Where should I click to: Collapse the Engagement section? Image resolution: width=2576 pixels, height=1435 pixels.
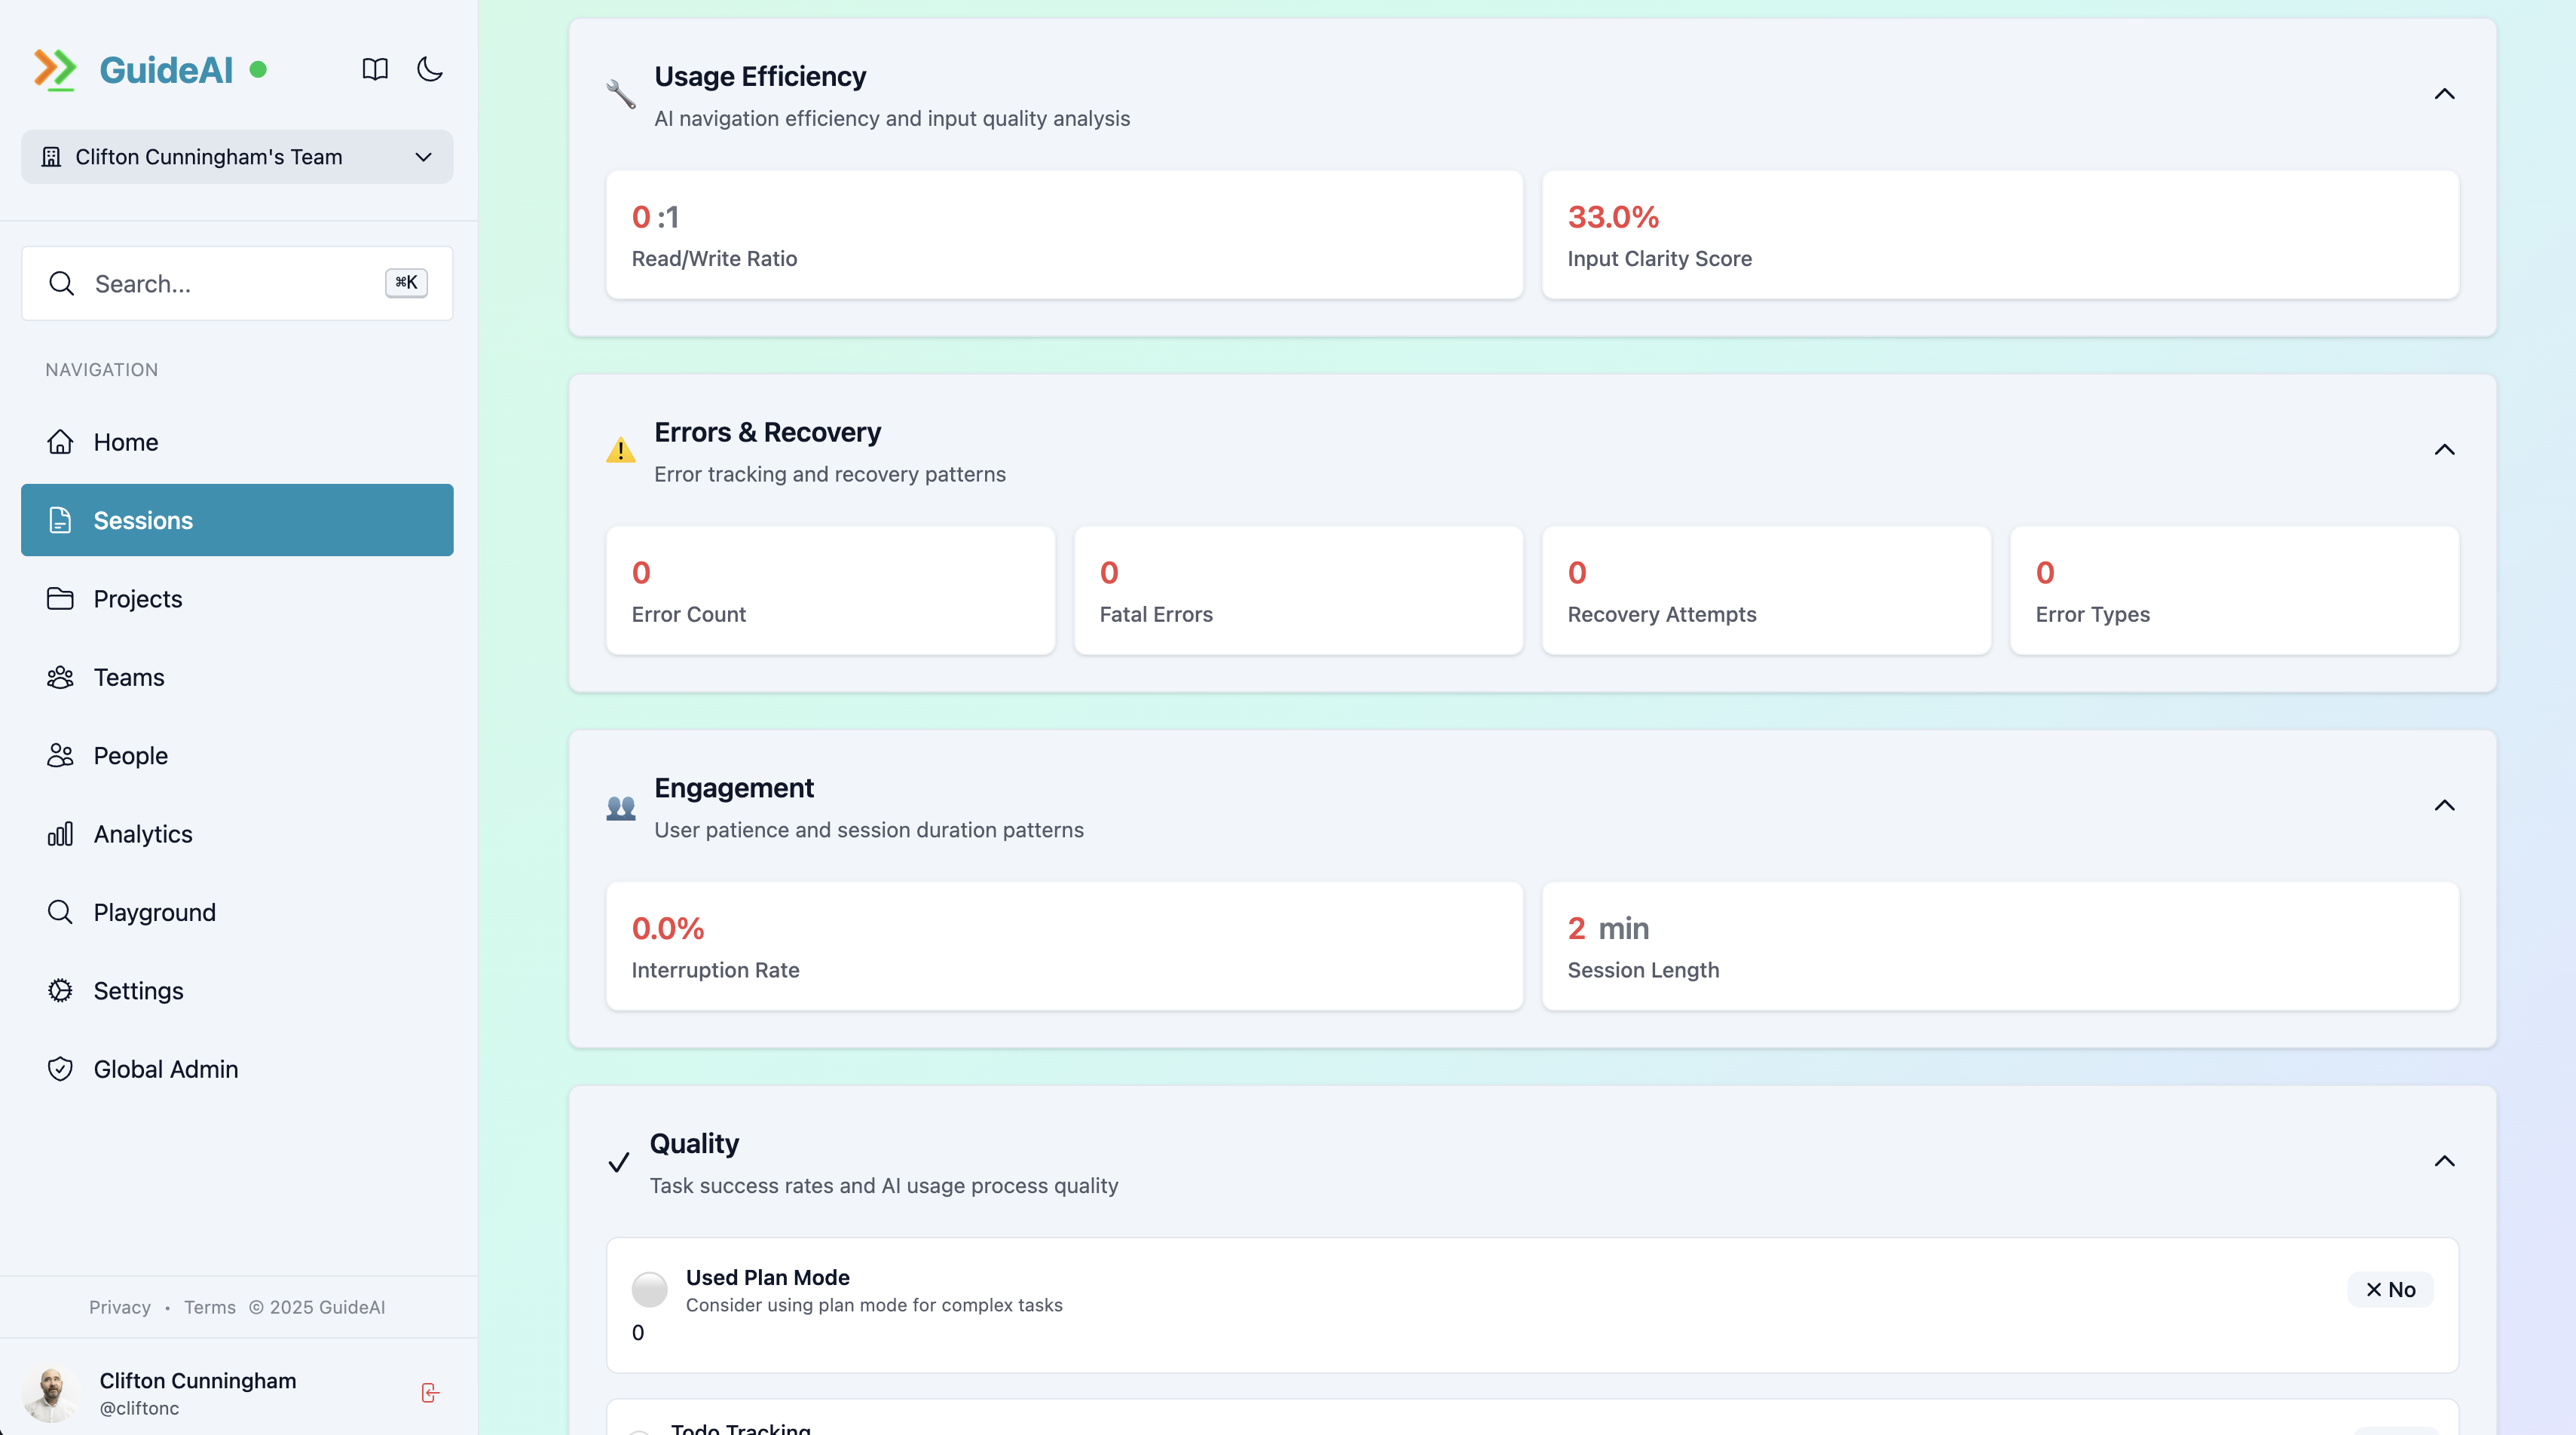[2444, 806]
